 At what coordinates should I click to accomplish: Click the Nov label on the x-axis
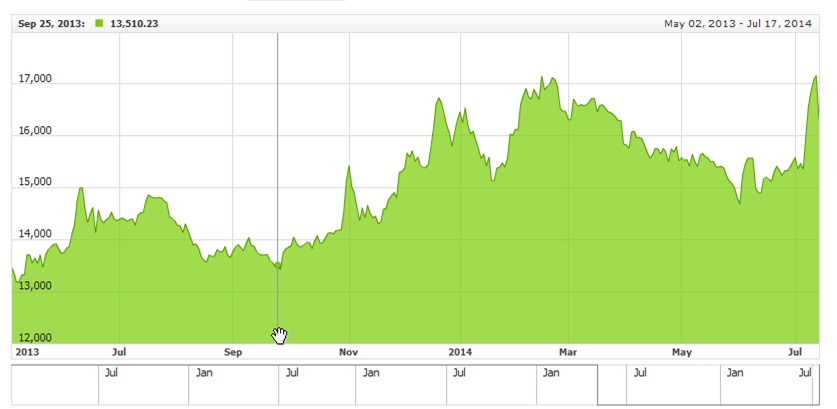(x=349, y=352)
